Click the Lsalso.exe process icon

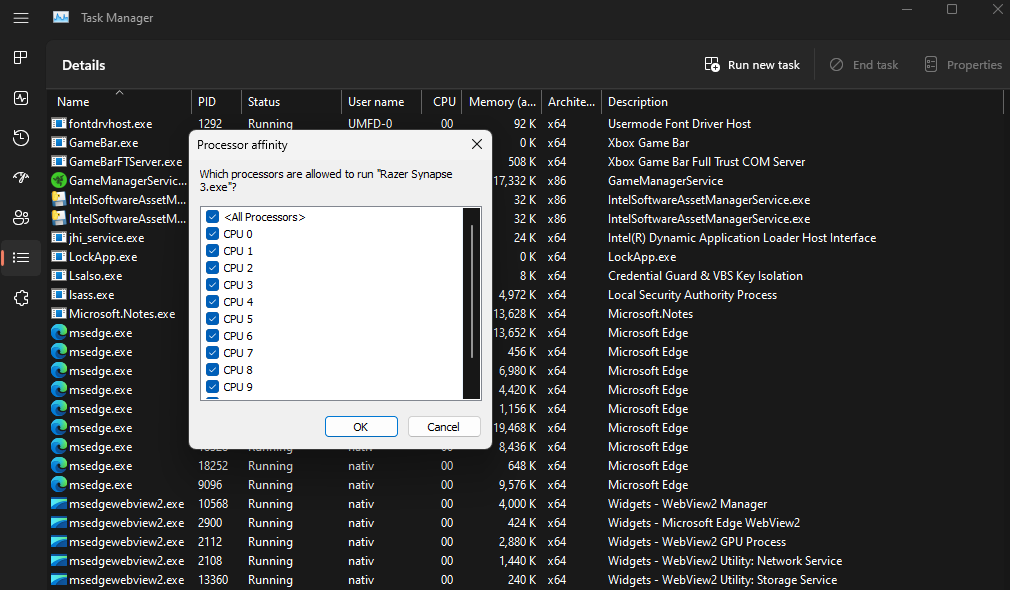coord(59,276)
